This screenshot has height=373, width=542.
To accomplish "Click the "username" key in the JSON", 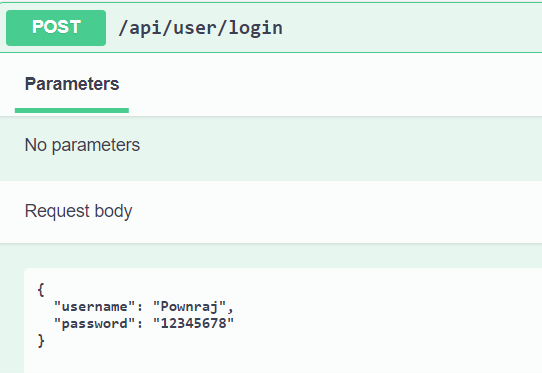I will 94,307.
